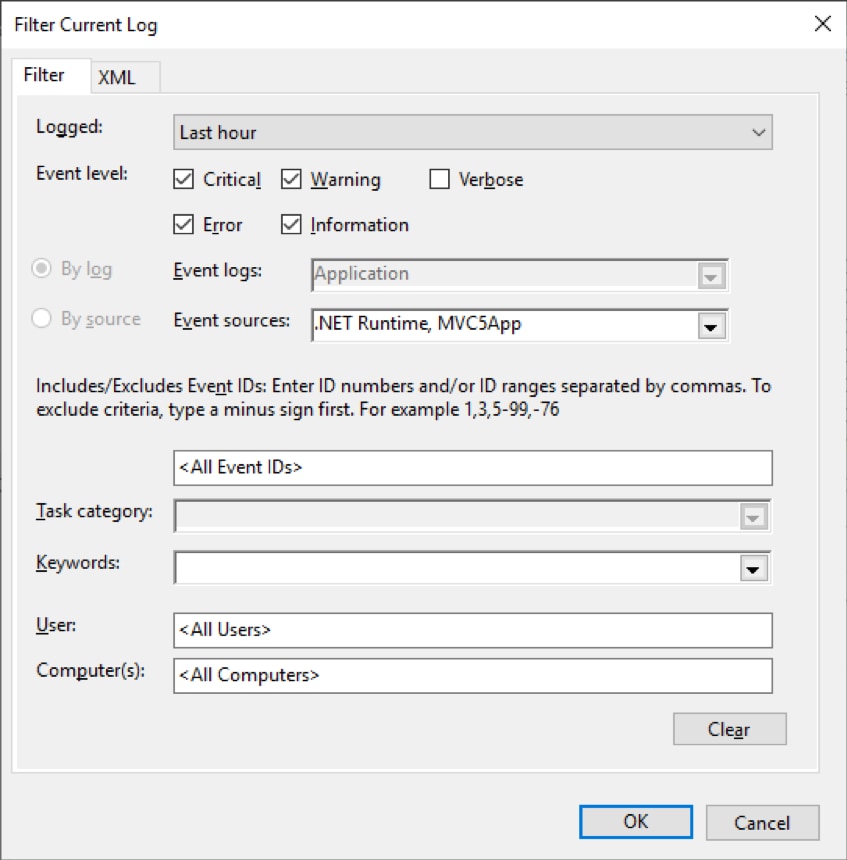This screenshot has height=860, width=847.
Task: Click OK to apply the filter
Action: [636, 822]
